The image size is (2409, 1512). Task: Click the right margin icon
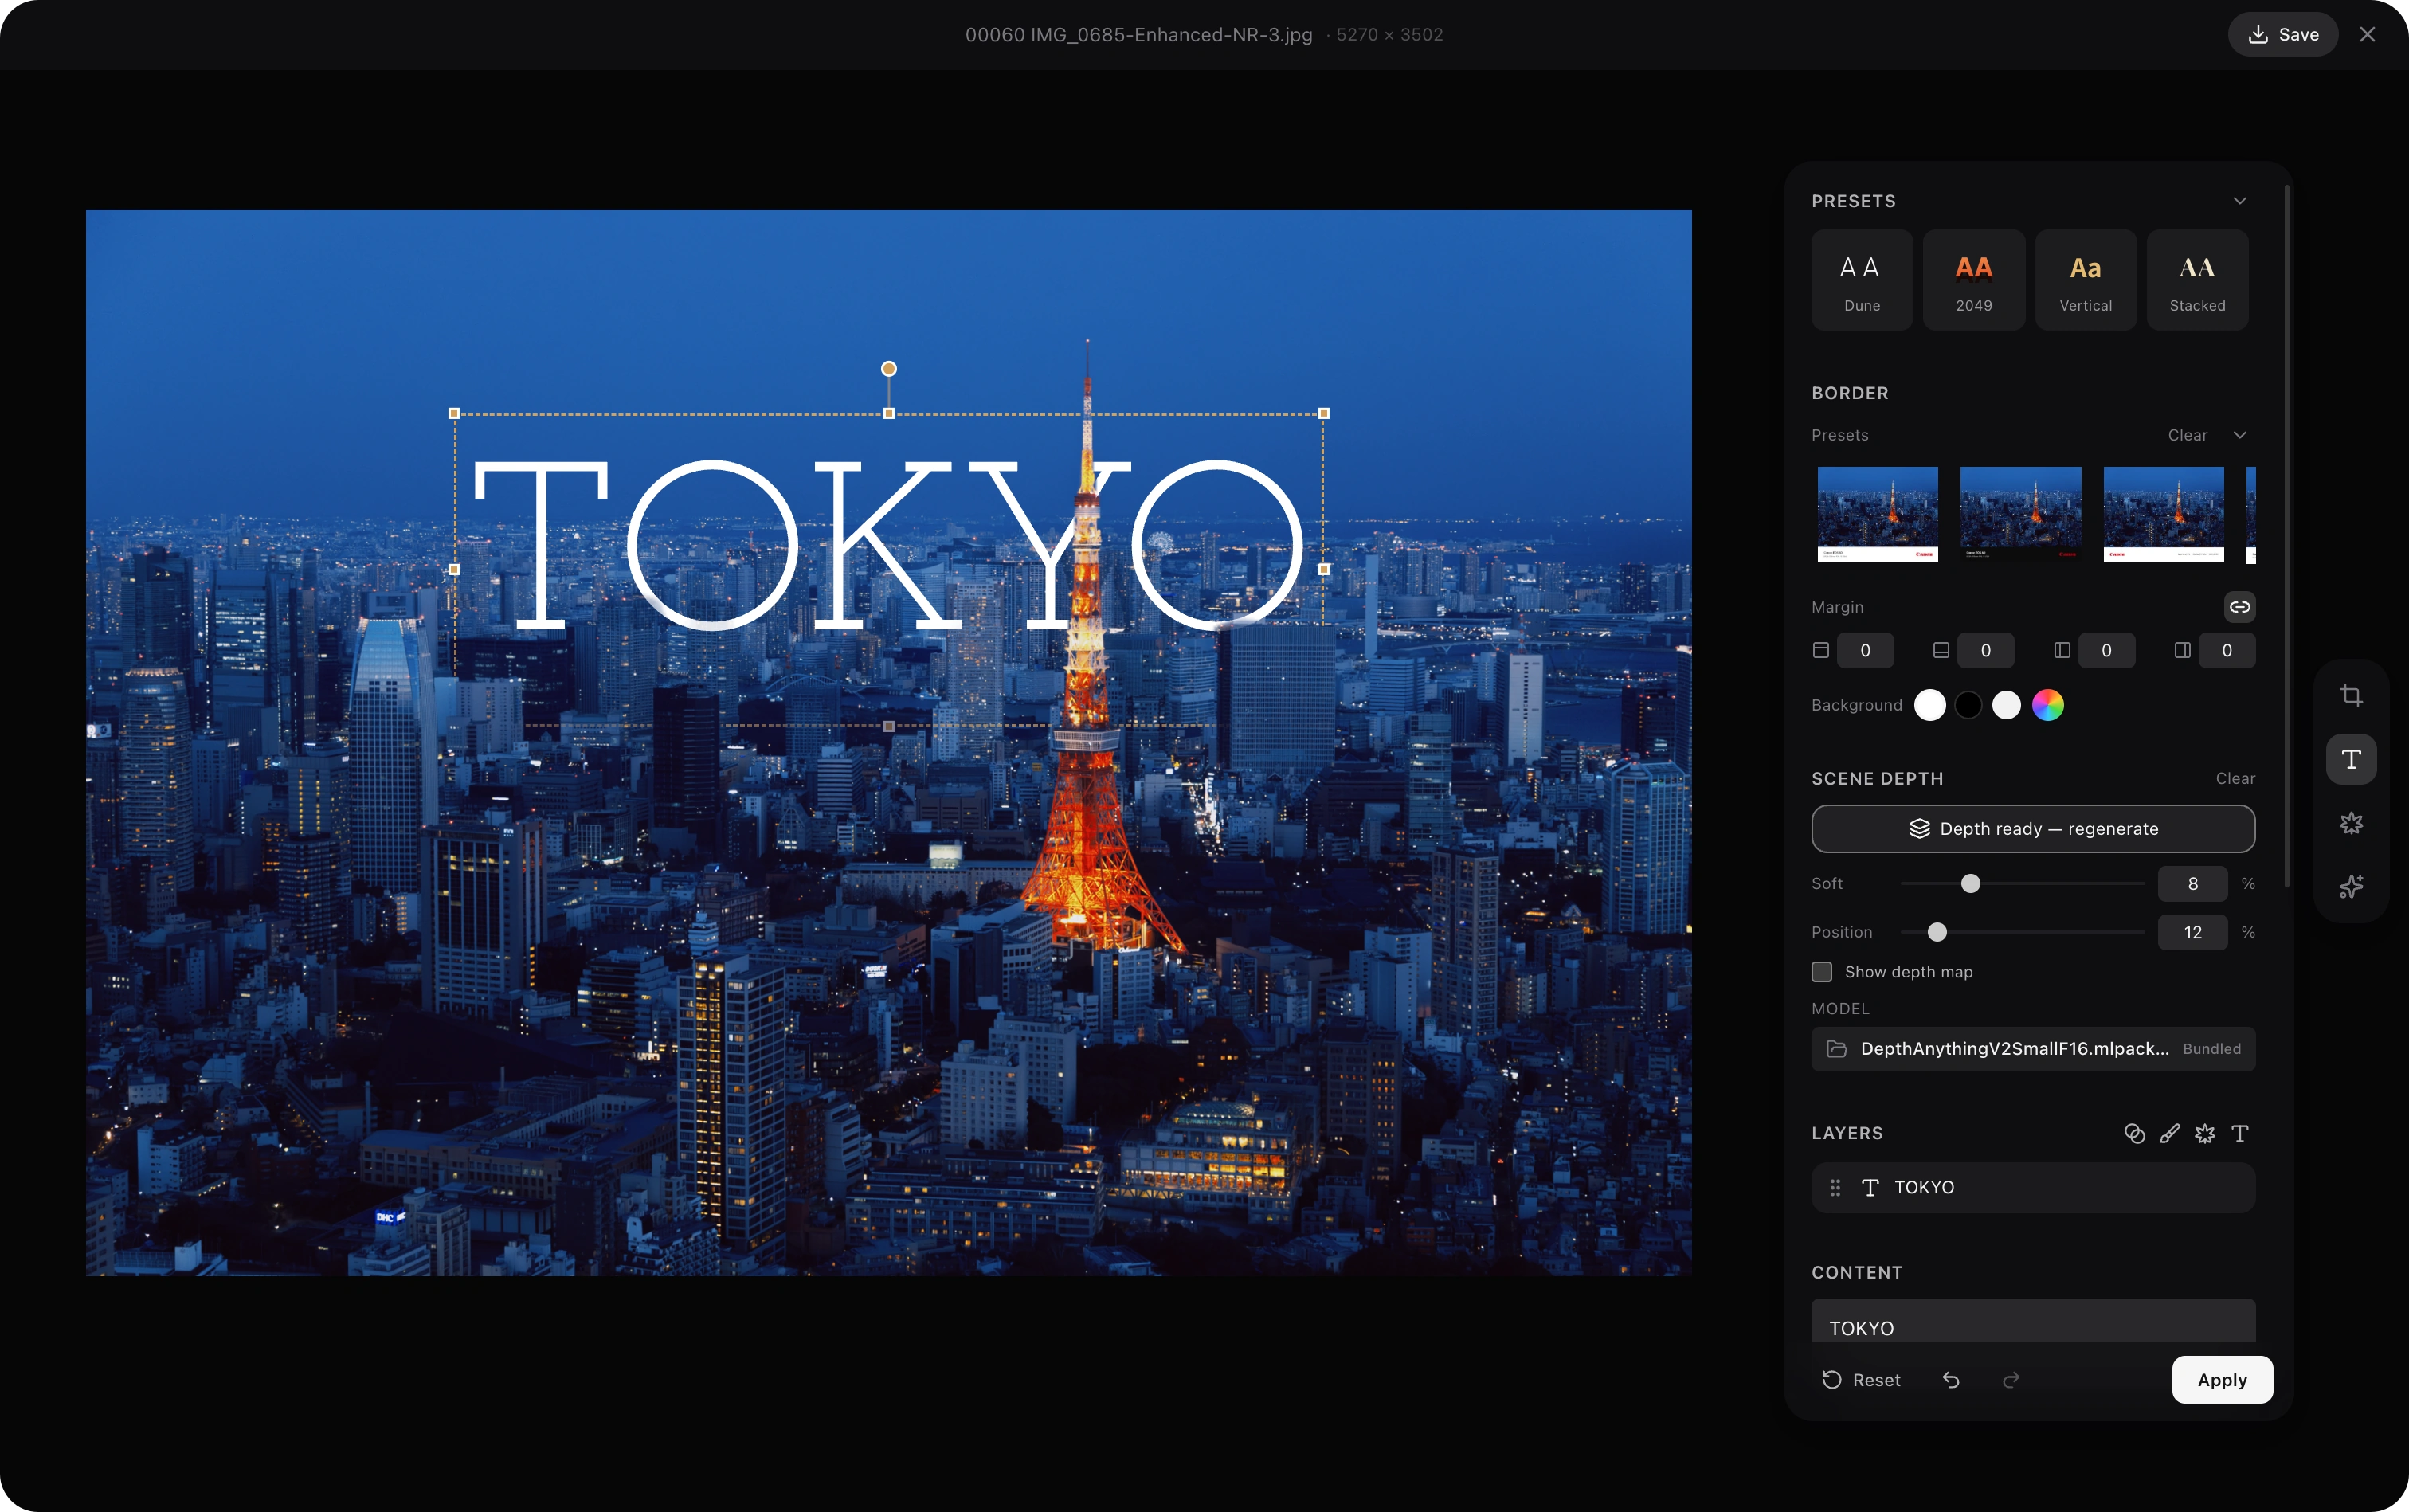pos(2182,650)
